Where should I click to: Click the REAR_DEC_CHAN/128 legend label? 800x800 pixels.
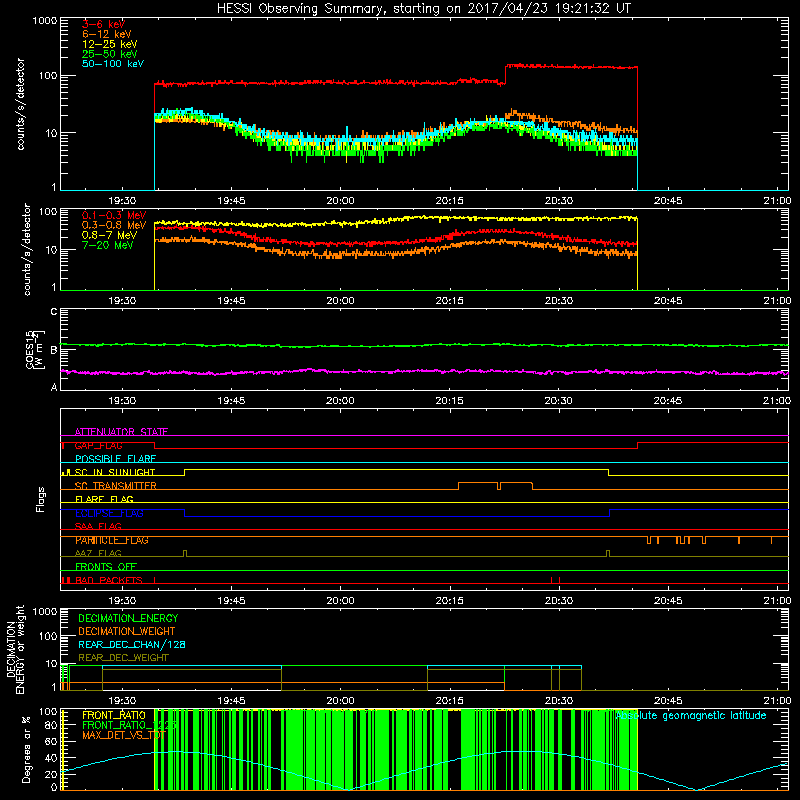click(x=132, y=644)
